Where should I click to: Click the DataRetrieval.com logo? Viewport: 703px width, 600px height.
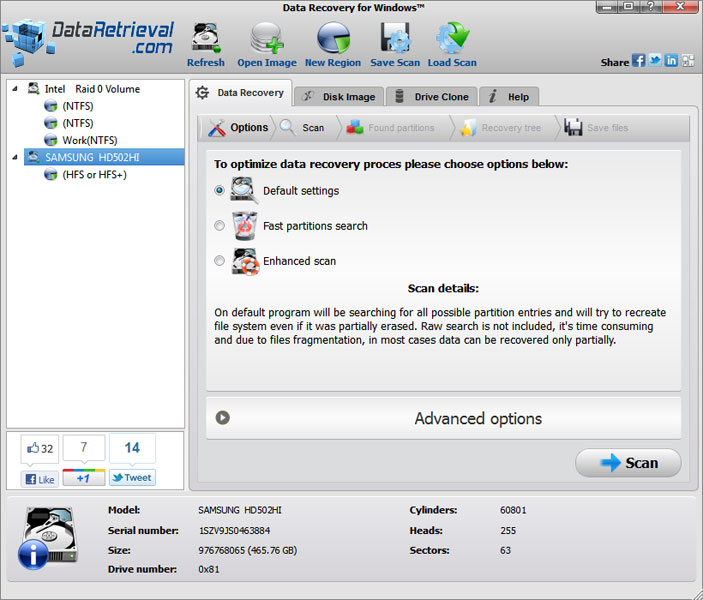pyautogui.click(x=88, y=41)
